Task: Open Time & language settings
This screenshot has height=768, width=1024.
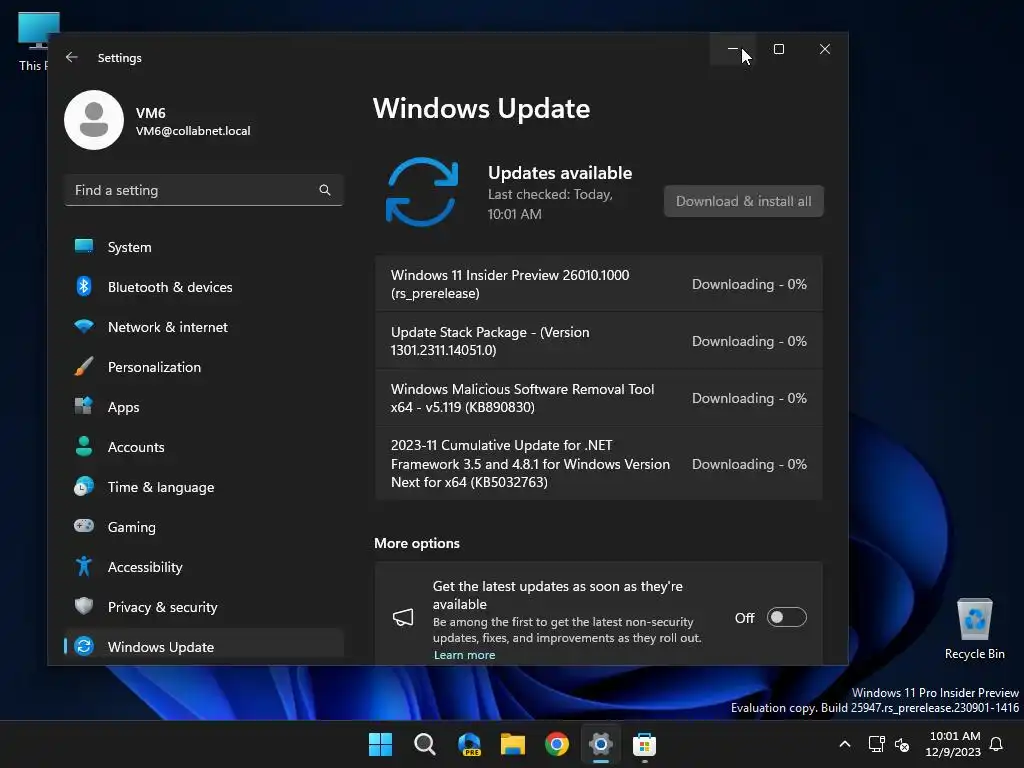Action: [x=204, y=487]
